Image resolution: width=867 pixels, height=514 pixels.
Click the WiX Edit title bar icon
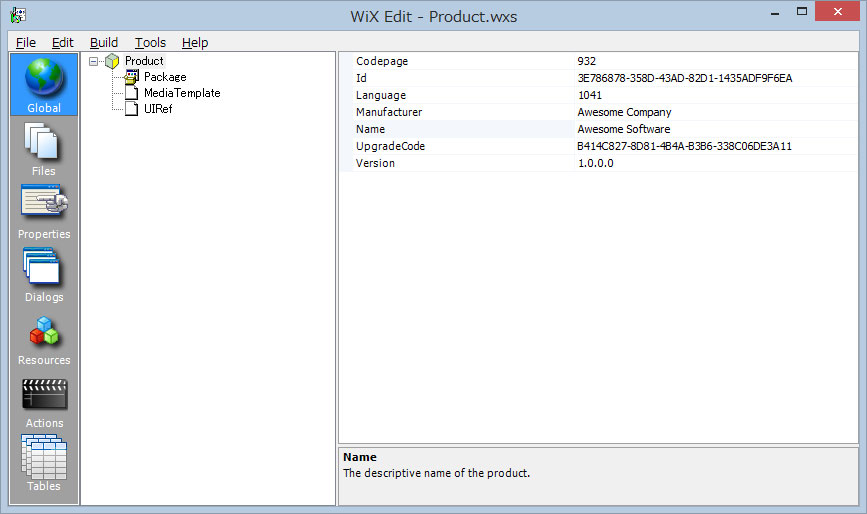tap(17, 15)
